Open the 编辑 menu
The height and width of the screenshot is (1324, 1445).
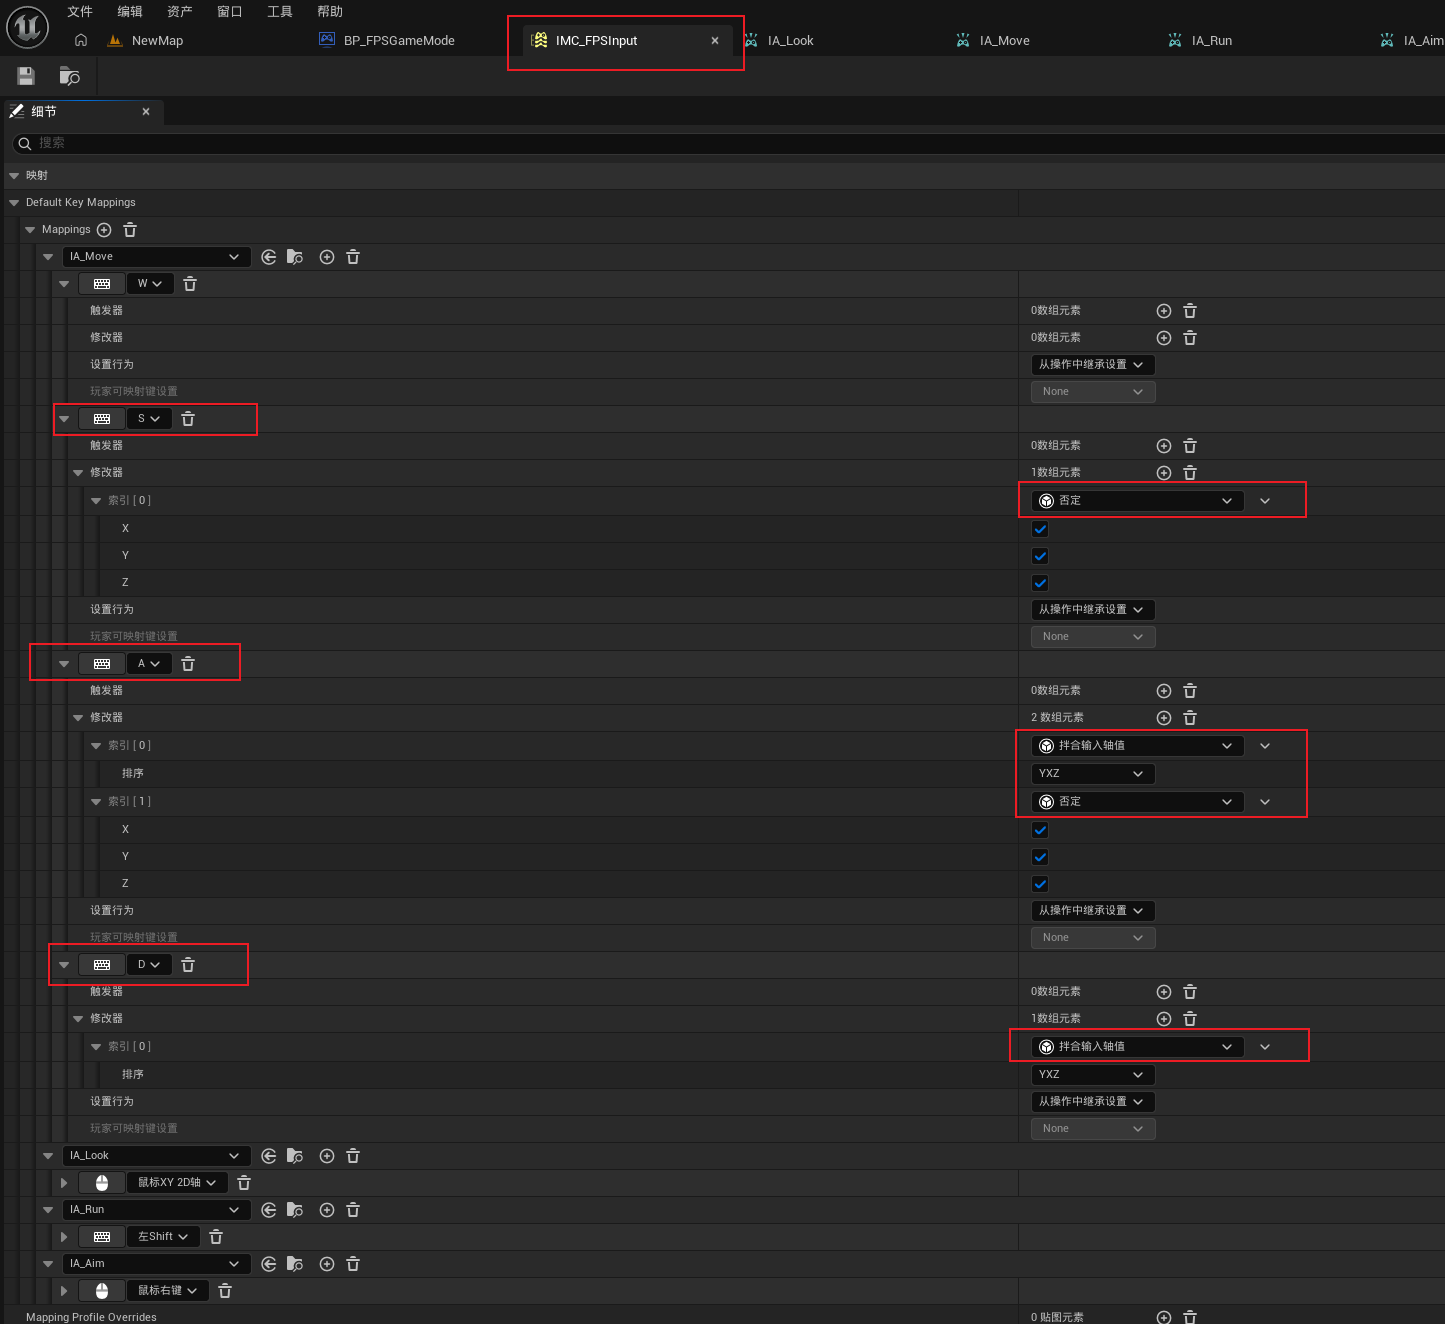click(x=130, y=12)
